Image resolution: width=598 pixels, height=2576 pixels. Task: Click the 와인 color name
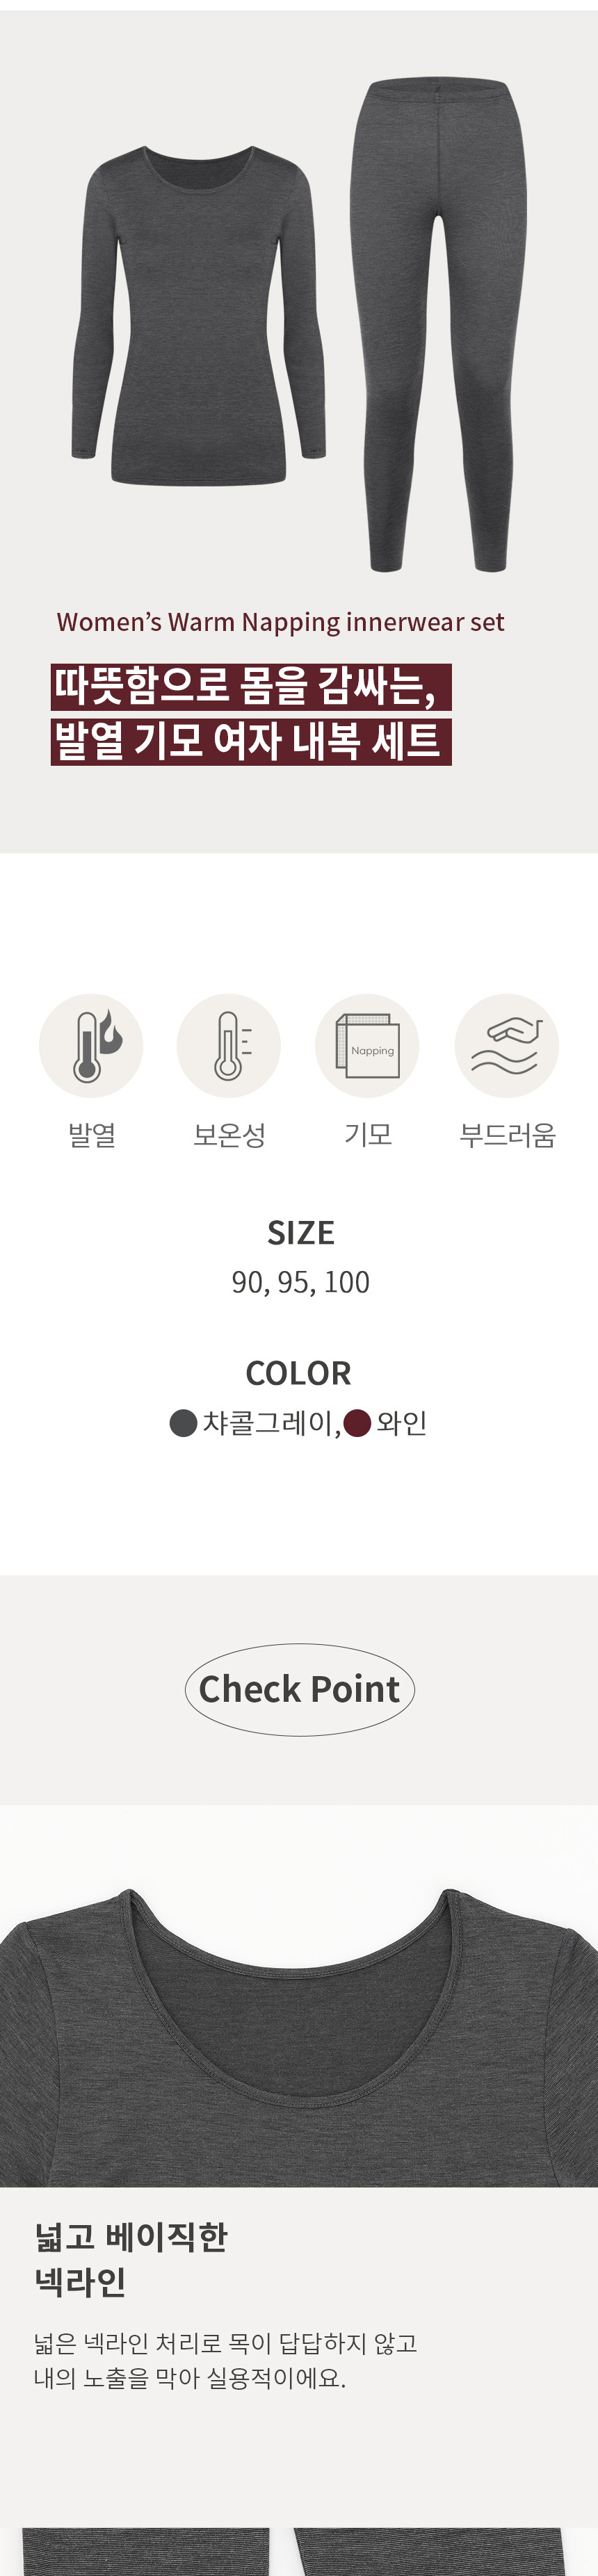point(402,1422)
